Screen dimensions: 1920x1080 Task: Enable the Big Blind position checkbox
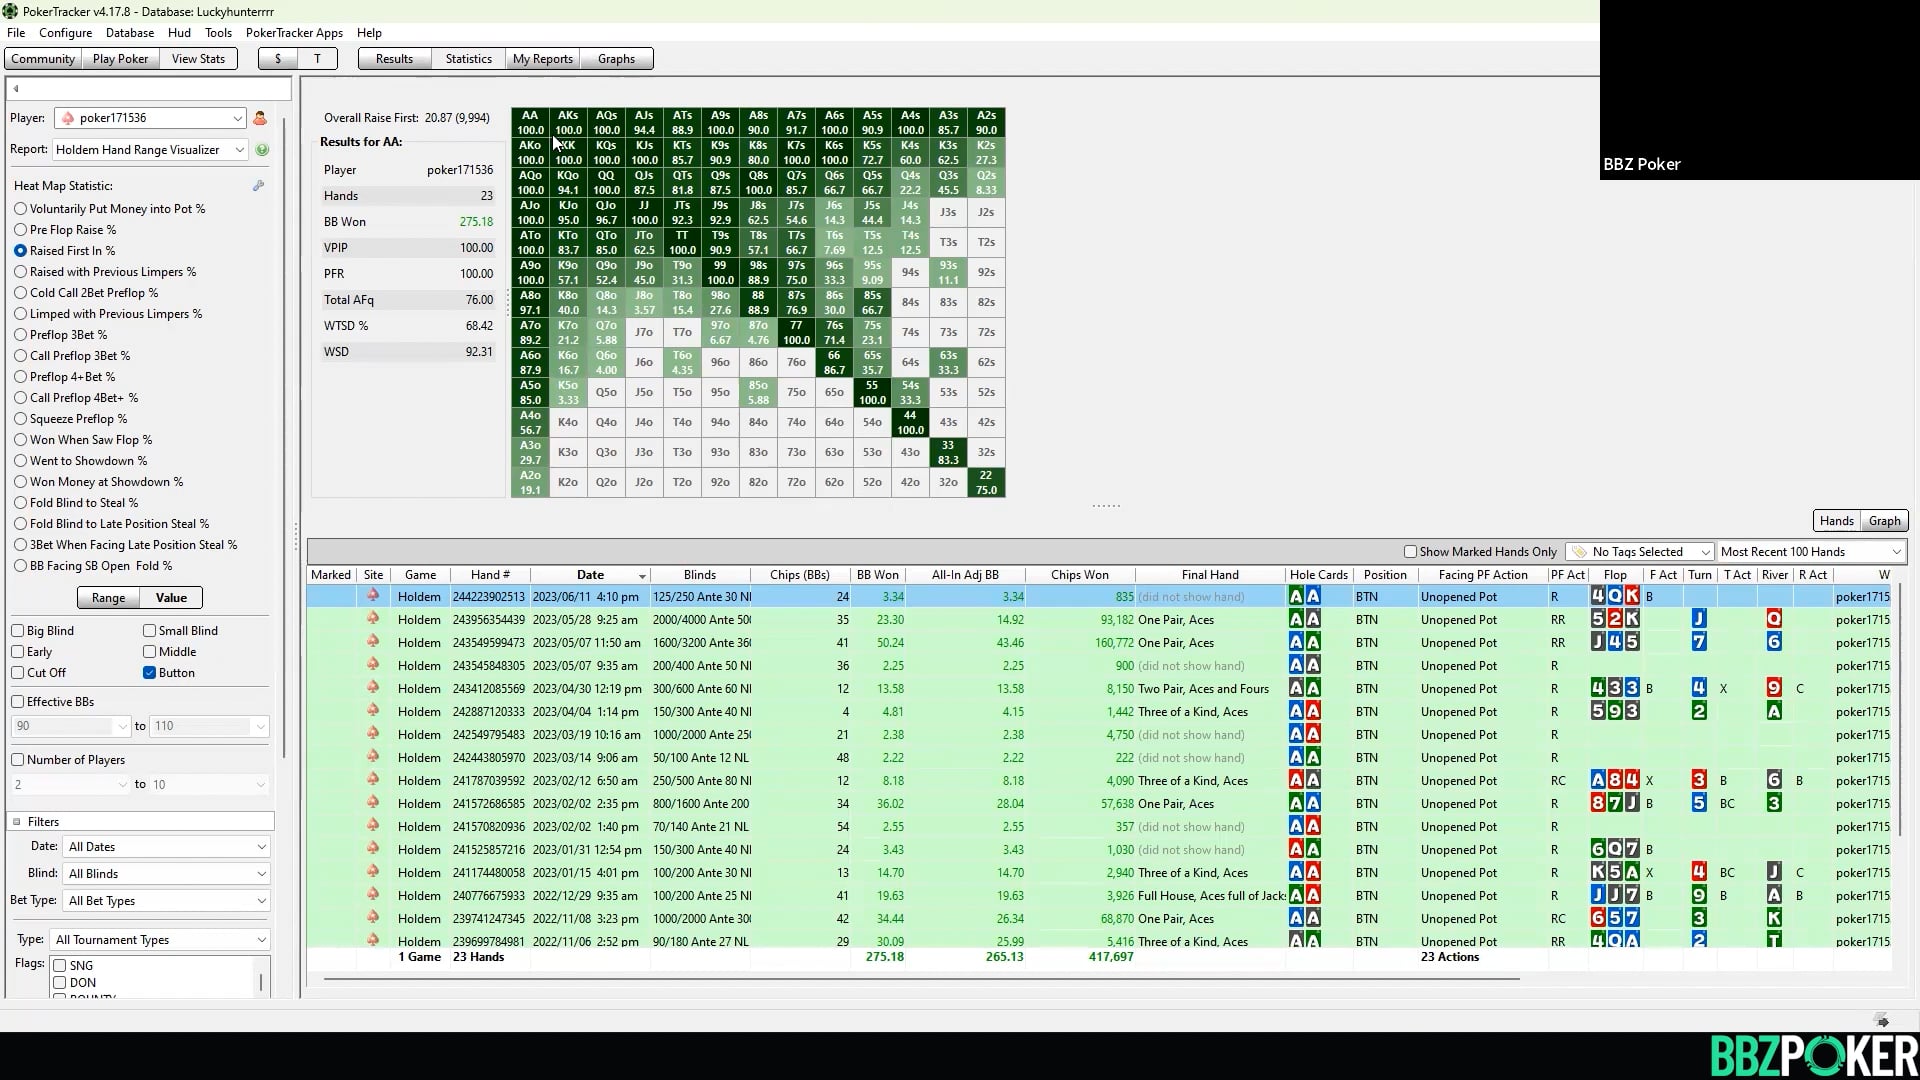(x=18, y=631)
